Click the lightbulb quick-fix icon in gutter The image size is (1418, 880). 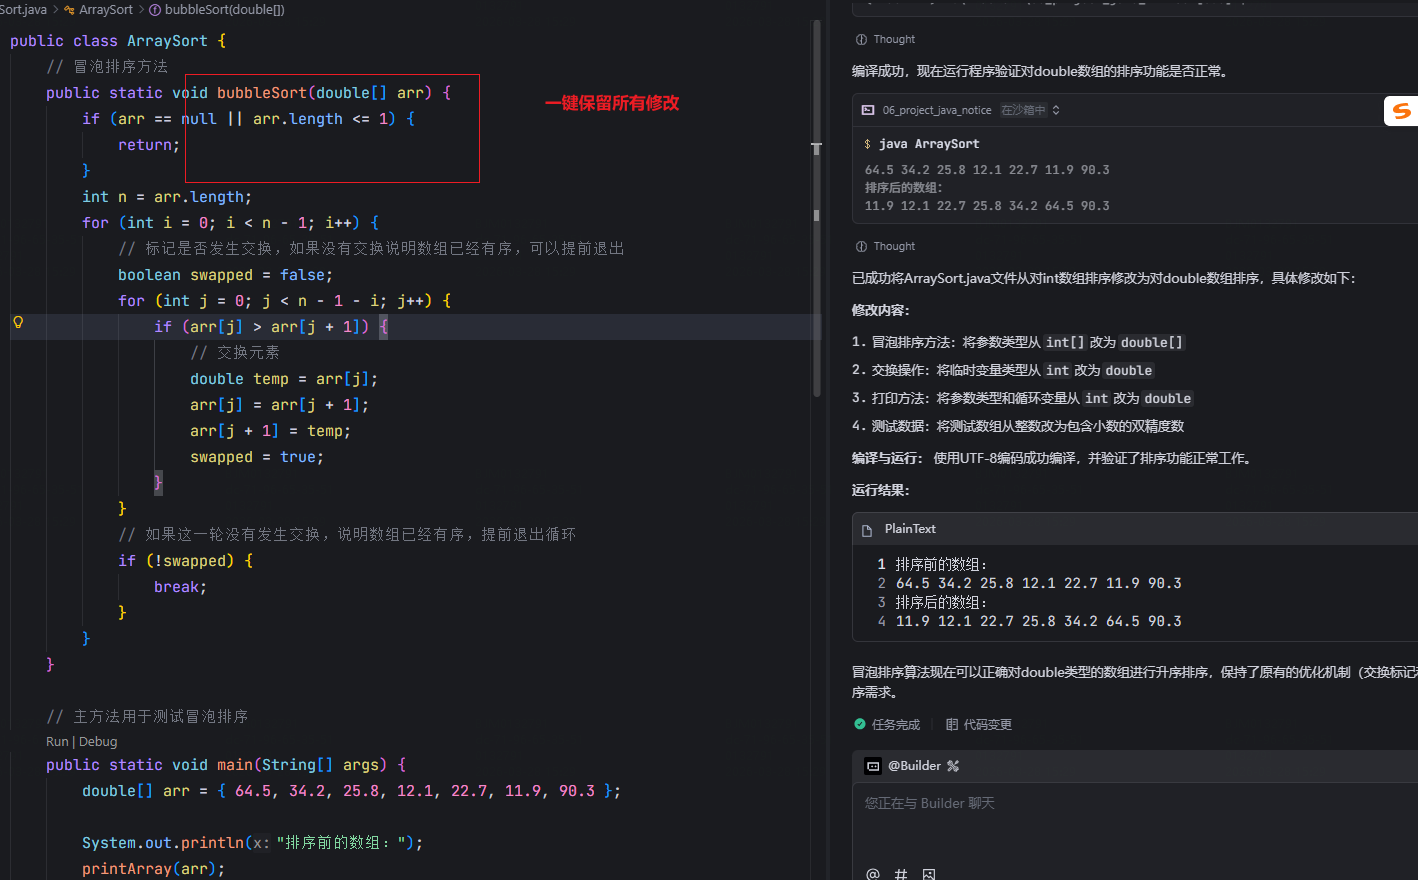tap(18, 322)
